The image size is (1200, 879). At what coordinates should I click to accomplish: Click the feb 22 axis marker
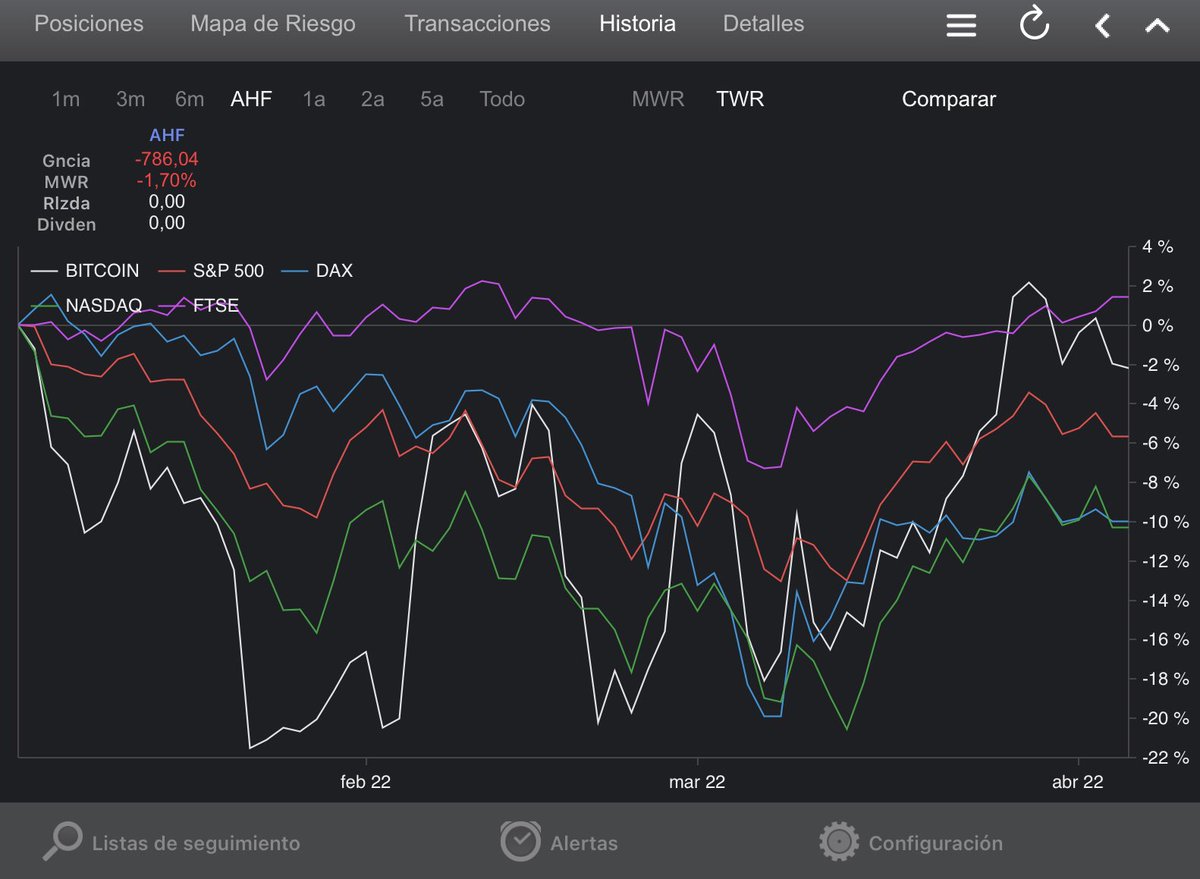click(366, 782)
